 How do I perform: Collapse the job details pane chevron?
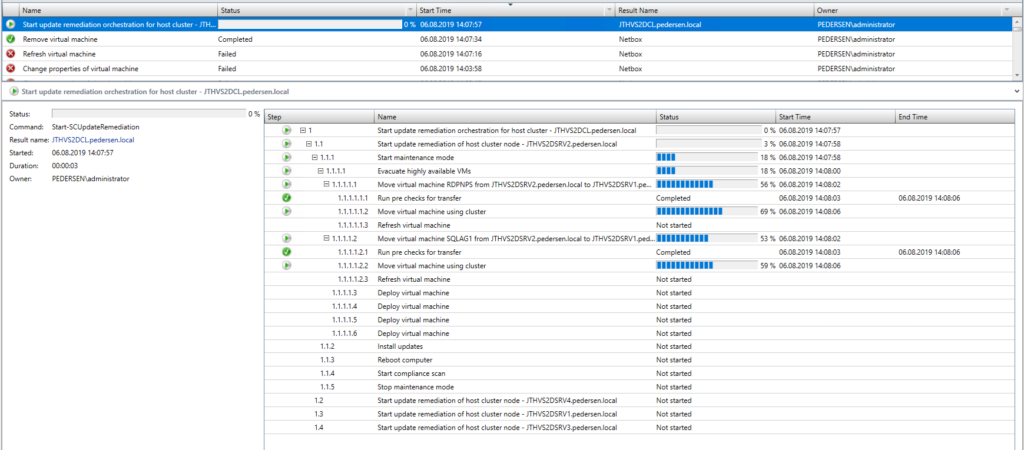click(x=1018, y=91)
